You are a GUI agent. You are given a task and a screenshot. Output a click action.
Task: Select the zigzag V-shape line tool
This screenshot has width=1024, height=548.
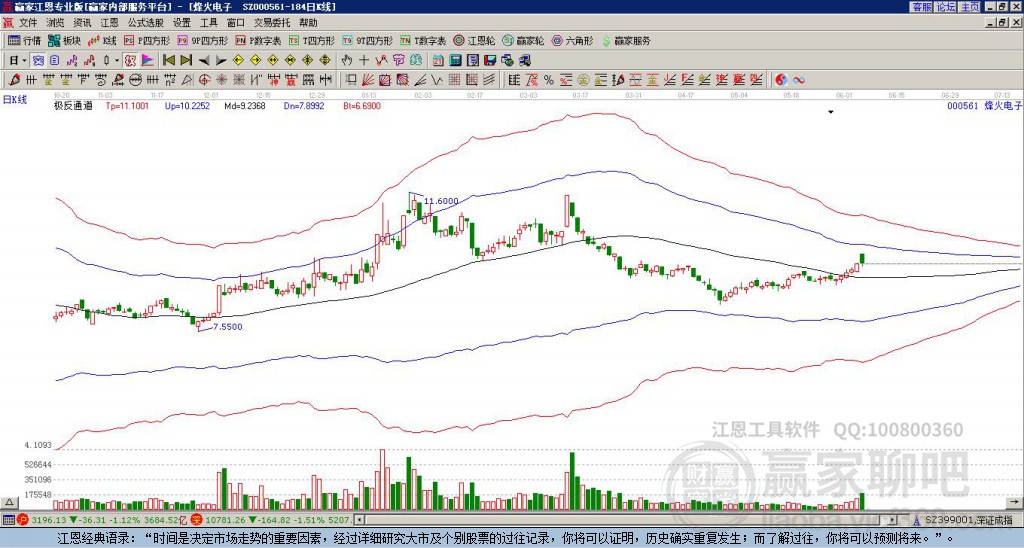coord(436,80)
